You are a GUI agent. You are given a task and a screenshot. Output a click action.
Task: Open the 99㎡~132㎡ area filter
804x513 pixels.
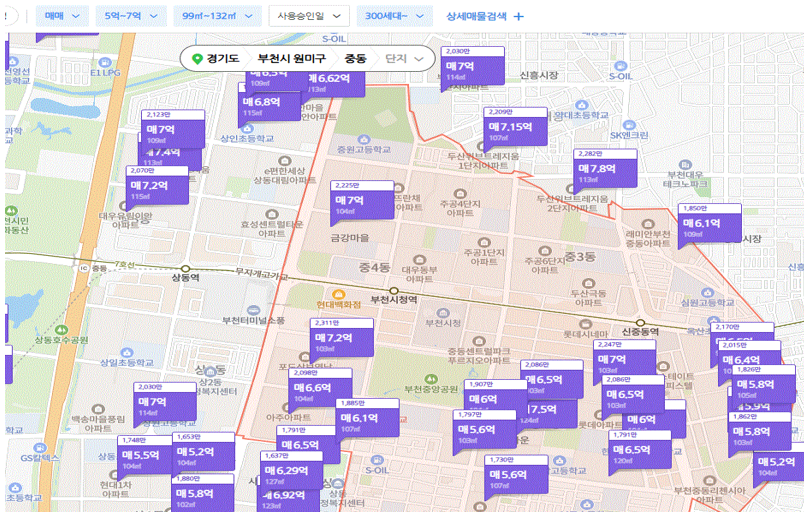point(217,16)
